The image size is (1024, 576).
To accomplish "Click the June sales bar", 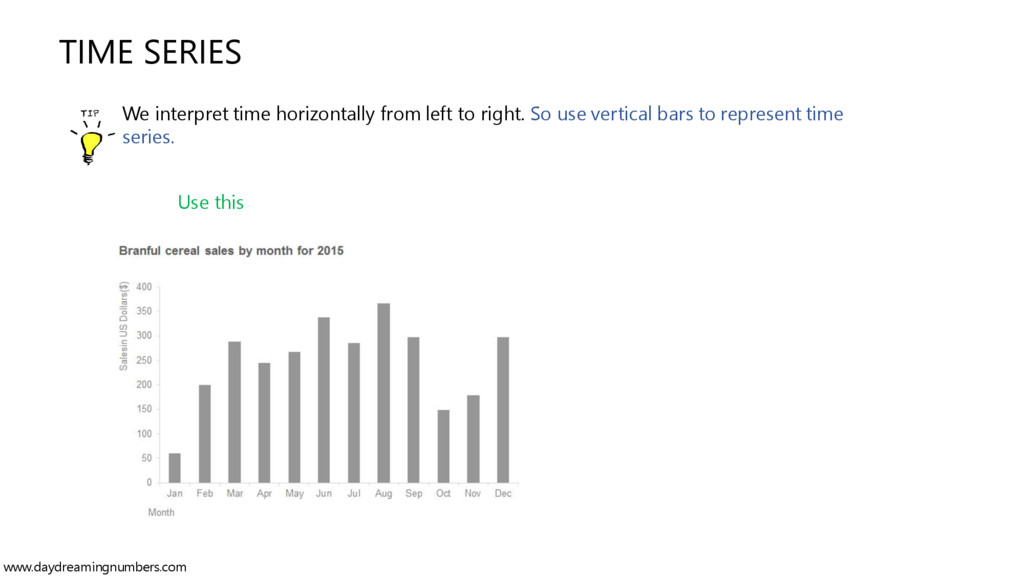I will 324,400.
